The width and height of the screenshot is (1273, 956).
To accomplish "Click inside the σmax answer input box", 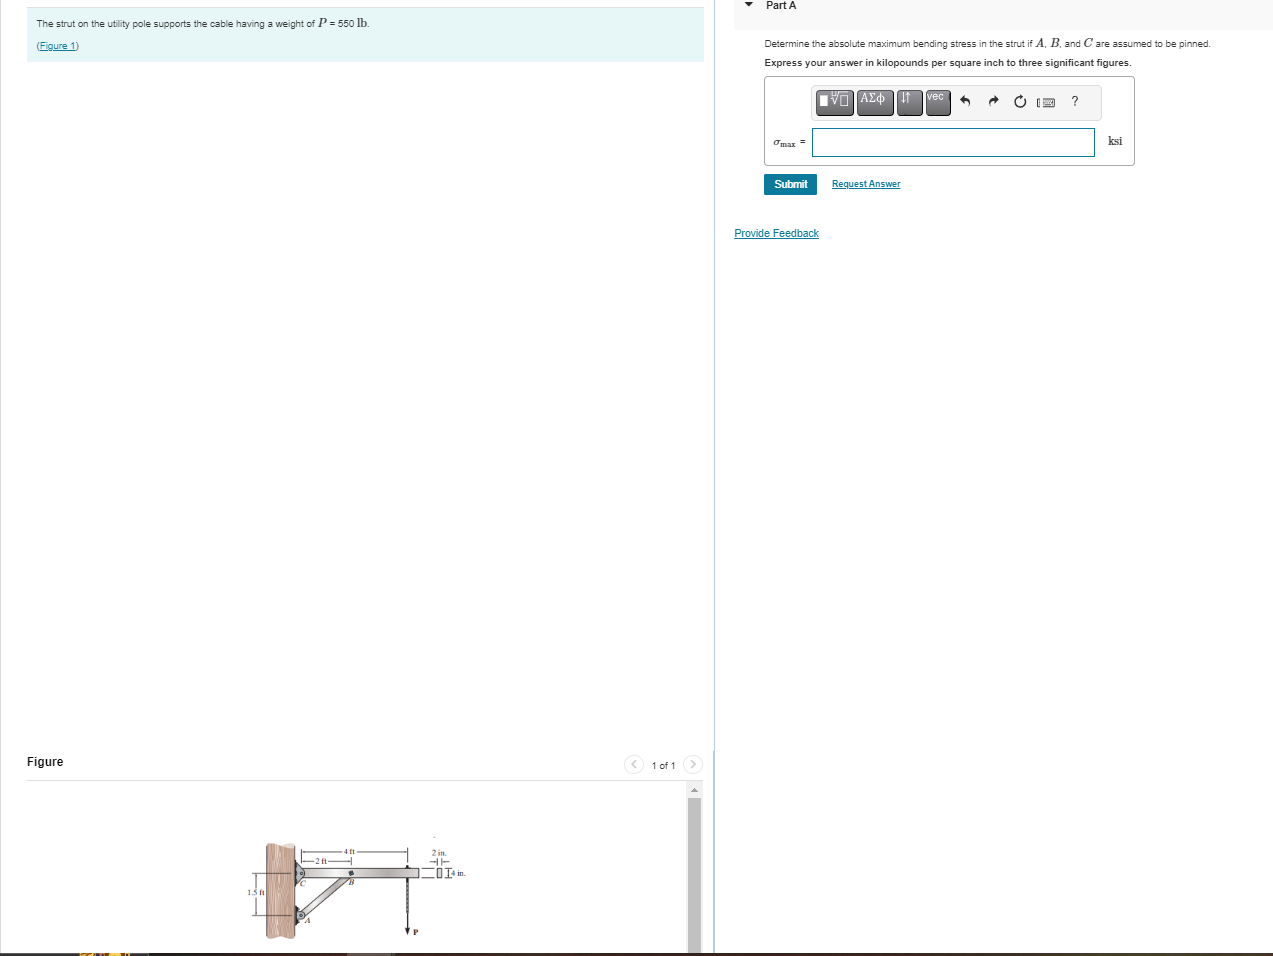I will pyautogui.click(x=952, y=142).
